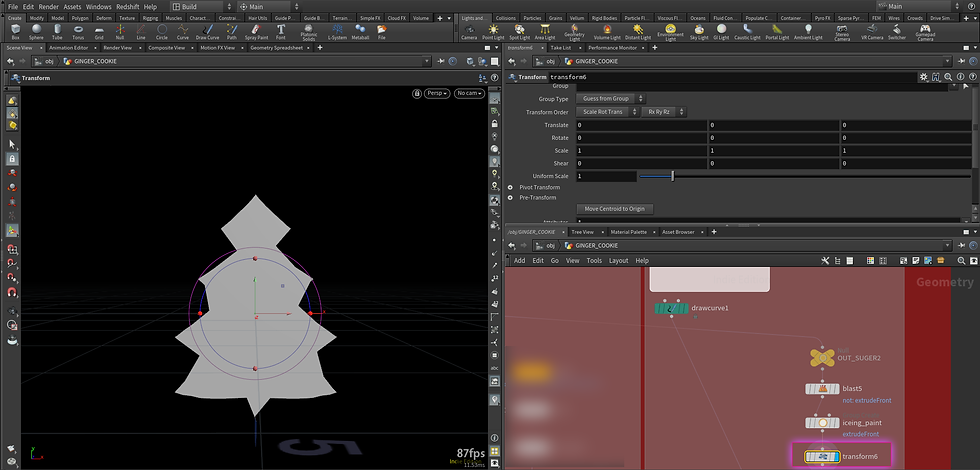Open the Material Palette tab

pos(628,232)
